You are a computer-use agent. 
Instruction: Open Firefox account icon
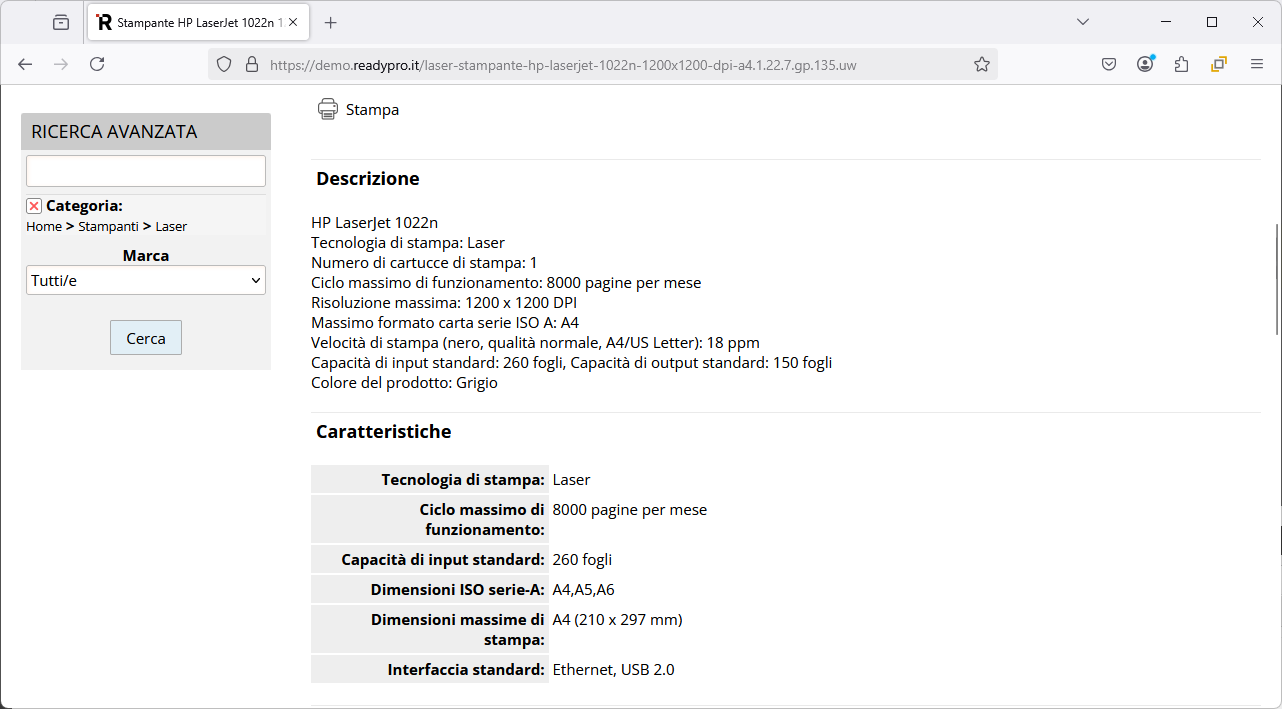tap(1145, 64)
